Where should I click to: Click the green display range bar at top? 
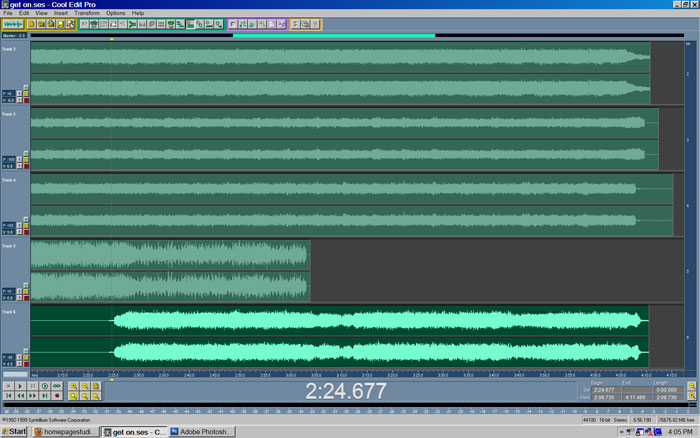click(x=334, y=35)
